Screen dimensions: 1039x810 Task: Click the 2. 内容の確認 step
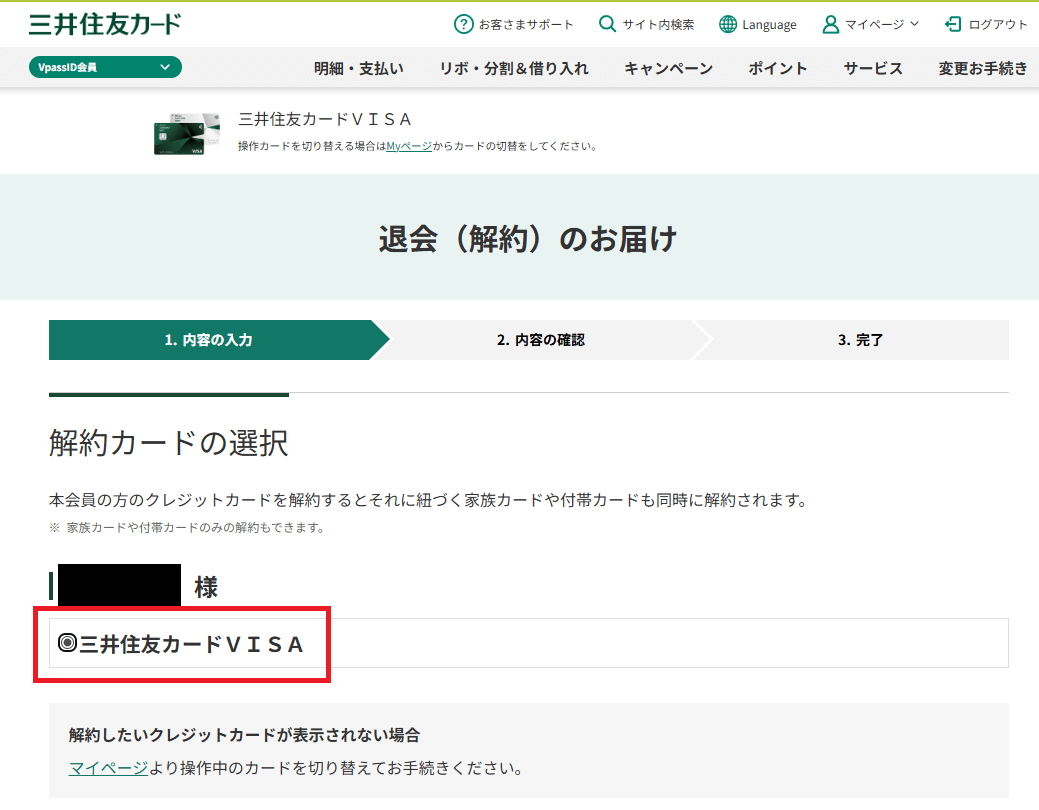(x=540, y=340)
